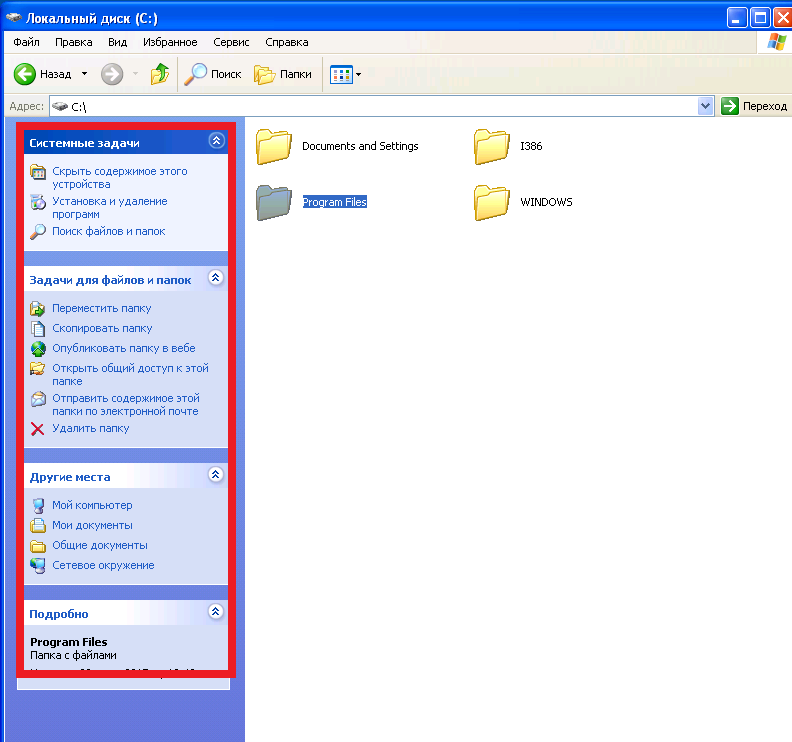Screen dimensions: 792x742
Task: Toggle the Папки folders pane button
Action: pos(283,74)
